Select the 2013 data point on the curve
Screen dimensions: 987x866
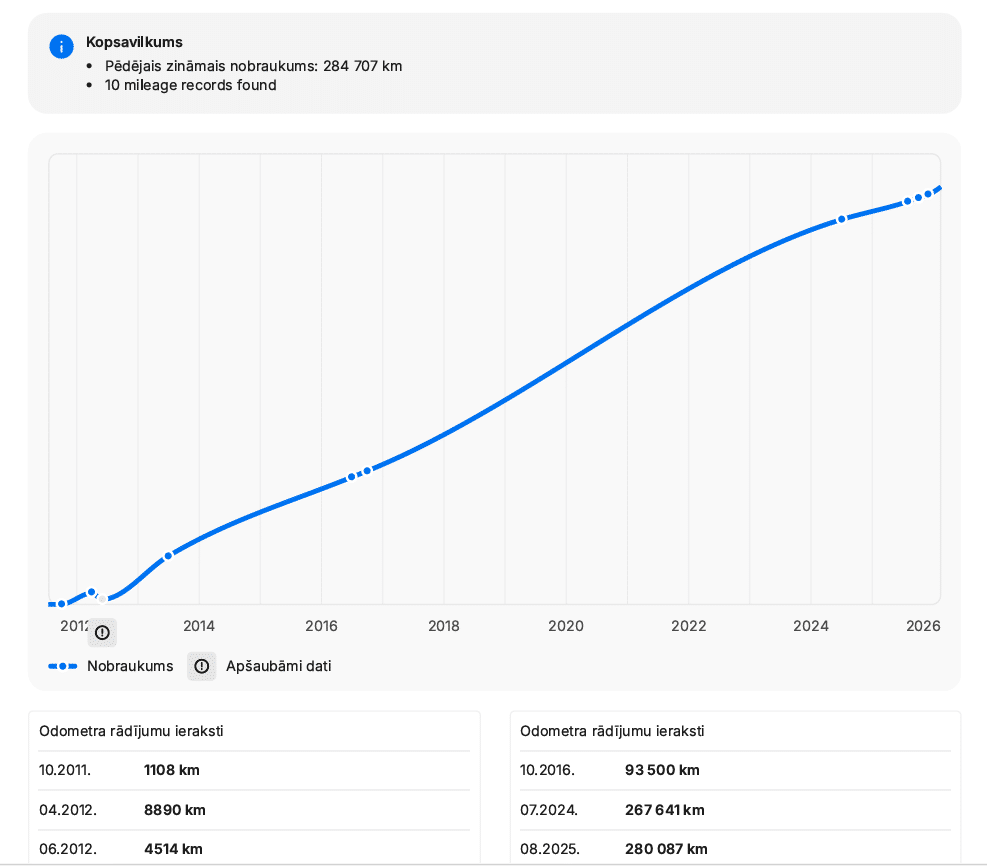pyautogui.click(x=168, y=556)
